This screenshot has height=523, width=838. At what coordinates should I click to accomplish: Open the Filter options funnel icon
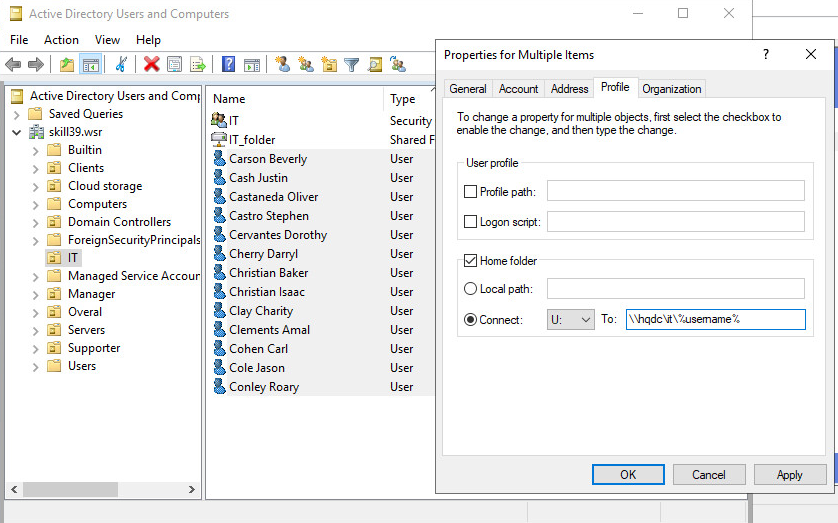(352, 65)
